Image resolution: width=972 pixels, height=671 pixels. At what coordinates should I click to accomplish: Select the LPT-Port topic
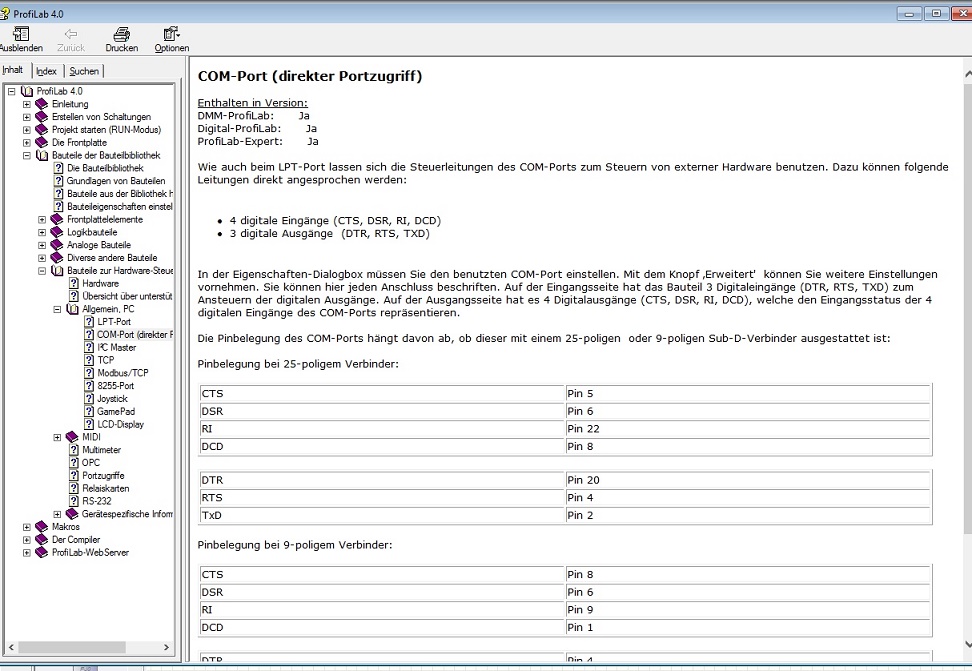click(114, 322)
